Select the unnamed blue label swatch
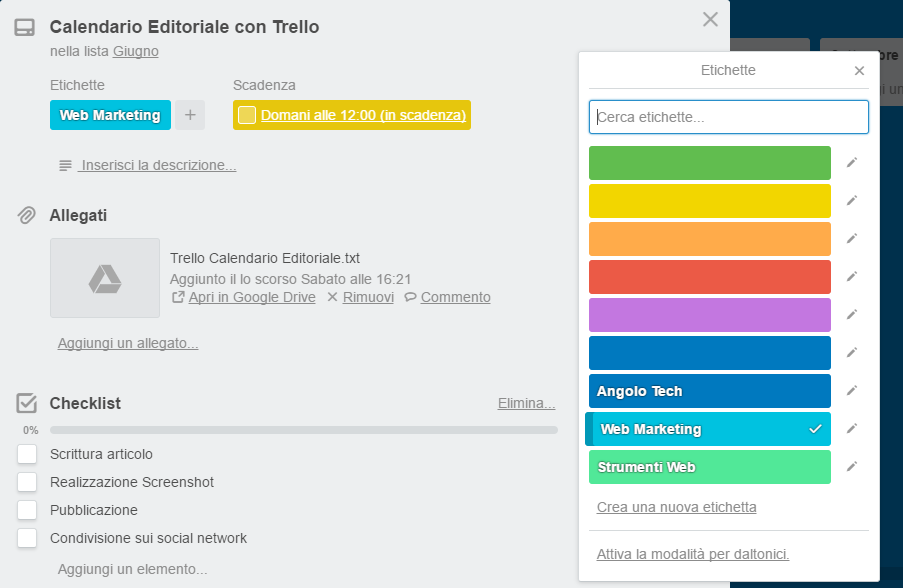Image resolution: width=903 pixels, height=588 pixels. click(x=710, y=353)
